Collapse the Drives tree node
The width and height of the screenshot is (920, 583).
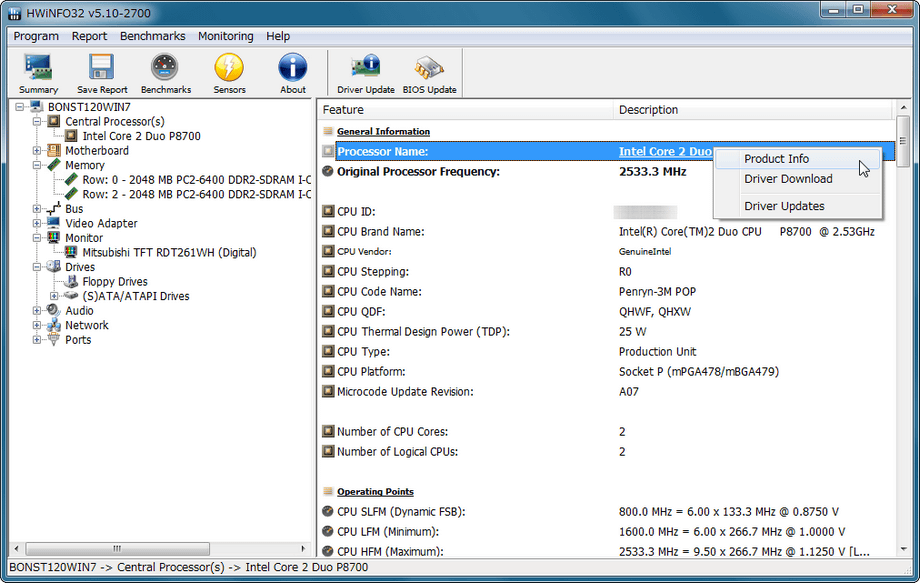point(37,267)
